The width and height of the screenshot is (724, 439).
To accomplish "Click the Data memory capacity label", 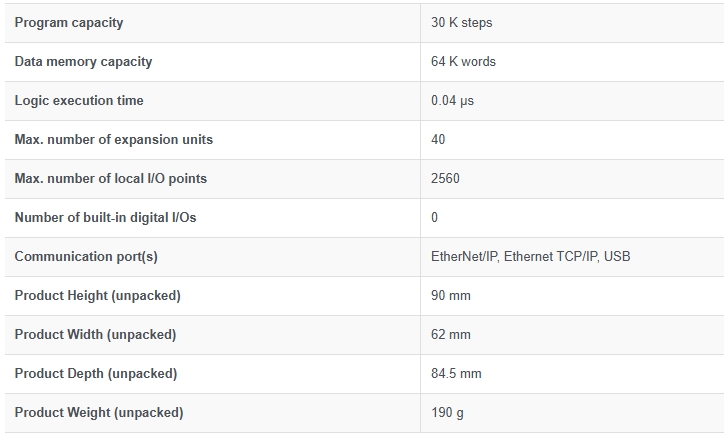I will point(83,62).
